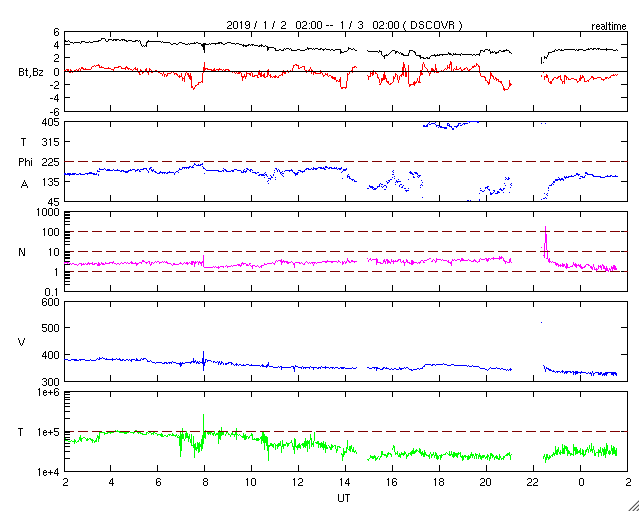Click the 'realtime' label above the top plot

point(609,27)
